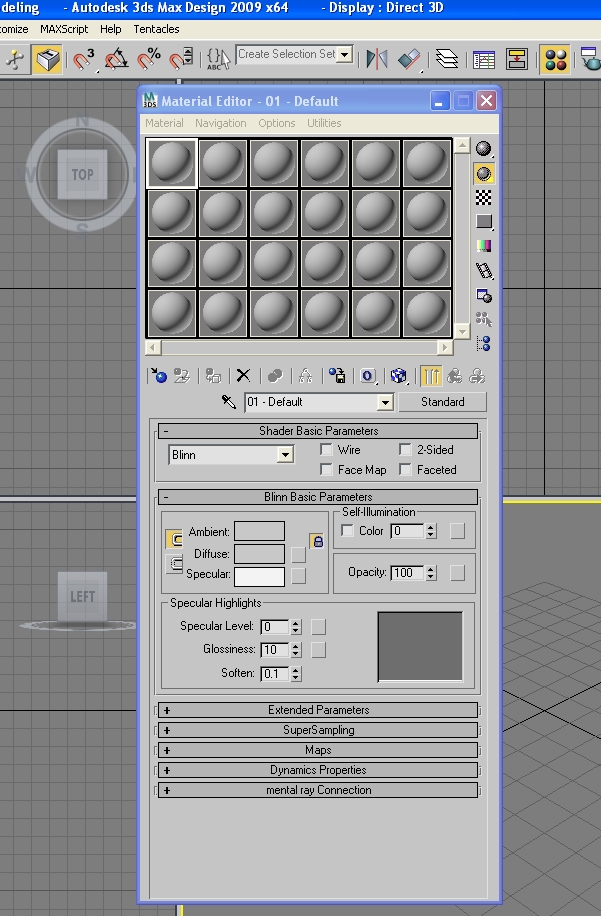Open the Tentacles menu

coord(157,29)
